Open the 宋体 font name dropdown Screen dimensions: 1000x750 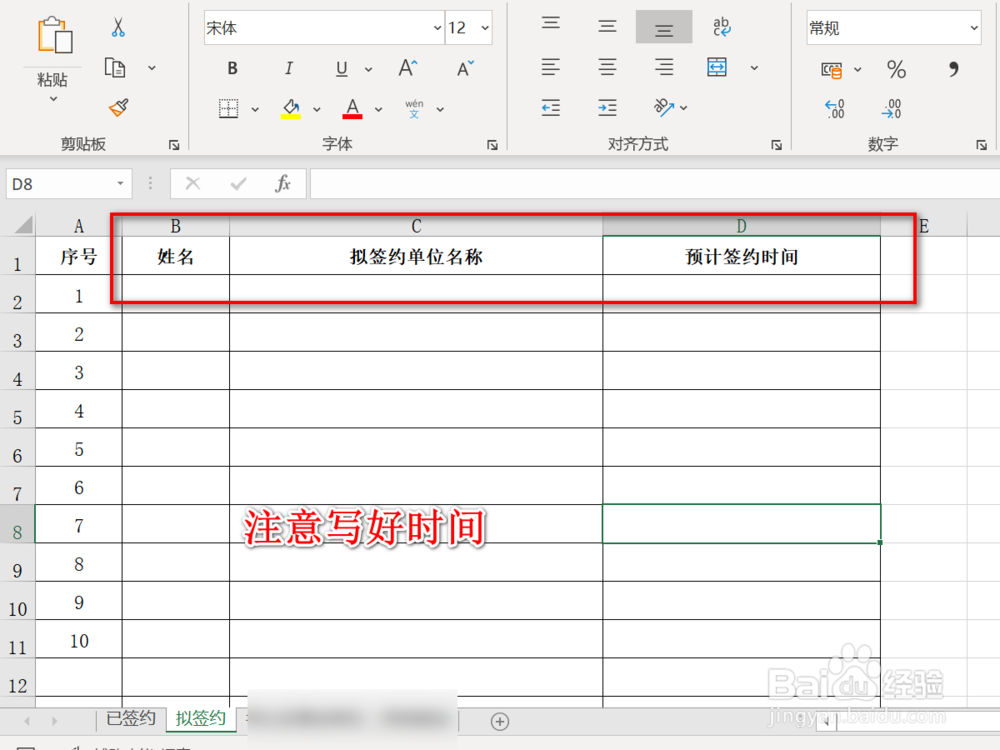[435, 27]
